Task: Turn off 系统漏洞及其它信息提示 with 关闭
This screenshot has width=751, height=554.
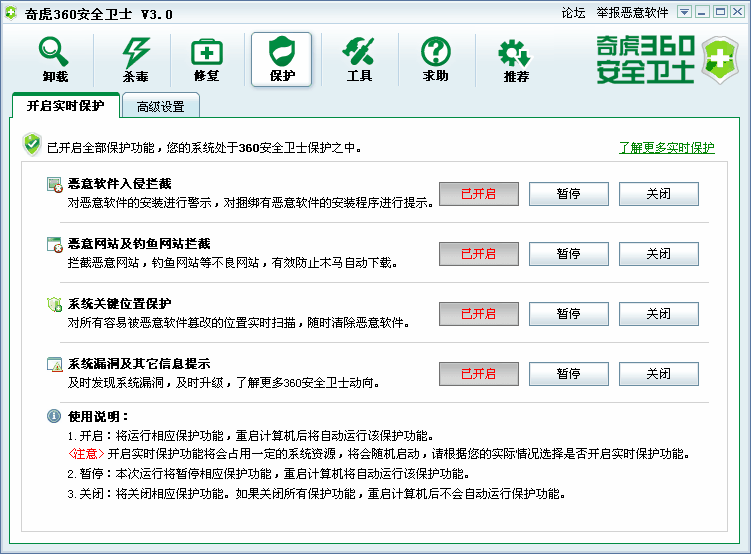Action: pyautogui.click(x=659, y=373)
